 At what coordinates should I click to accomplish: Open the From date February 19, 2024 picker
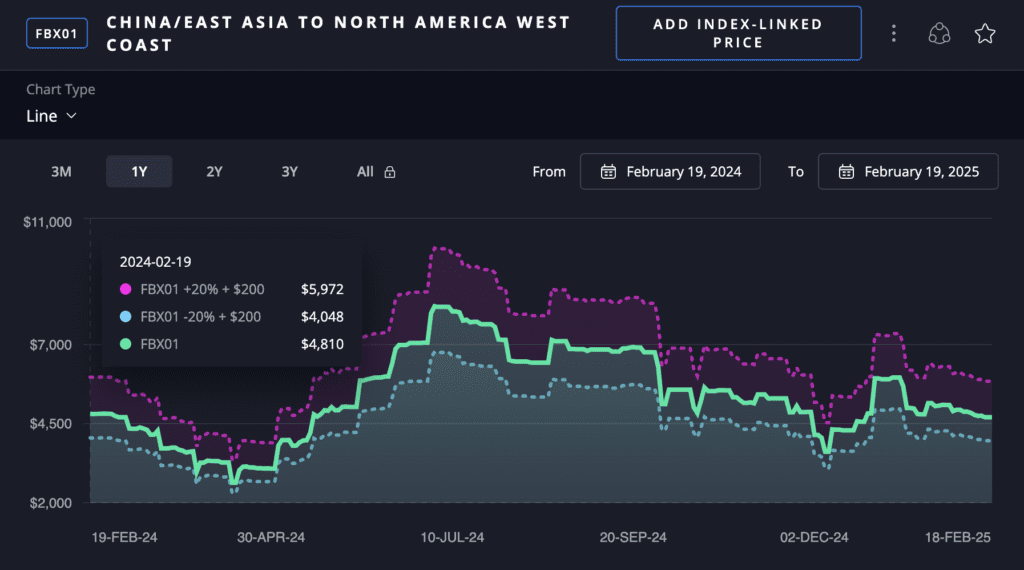[x=670, y=172]
